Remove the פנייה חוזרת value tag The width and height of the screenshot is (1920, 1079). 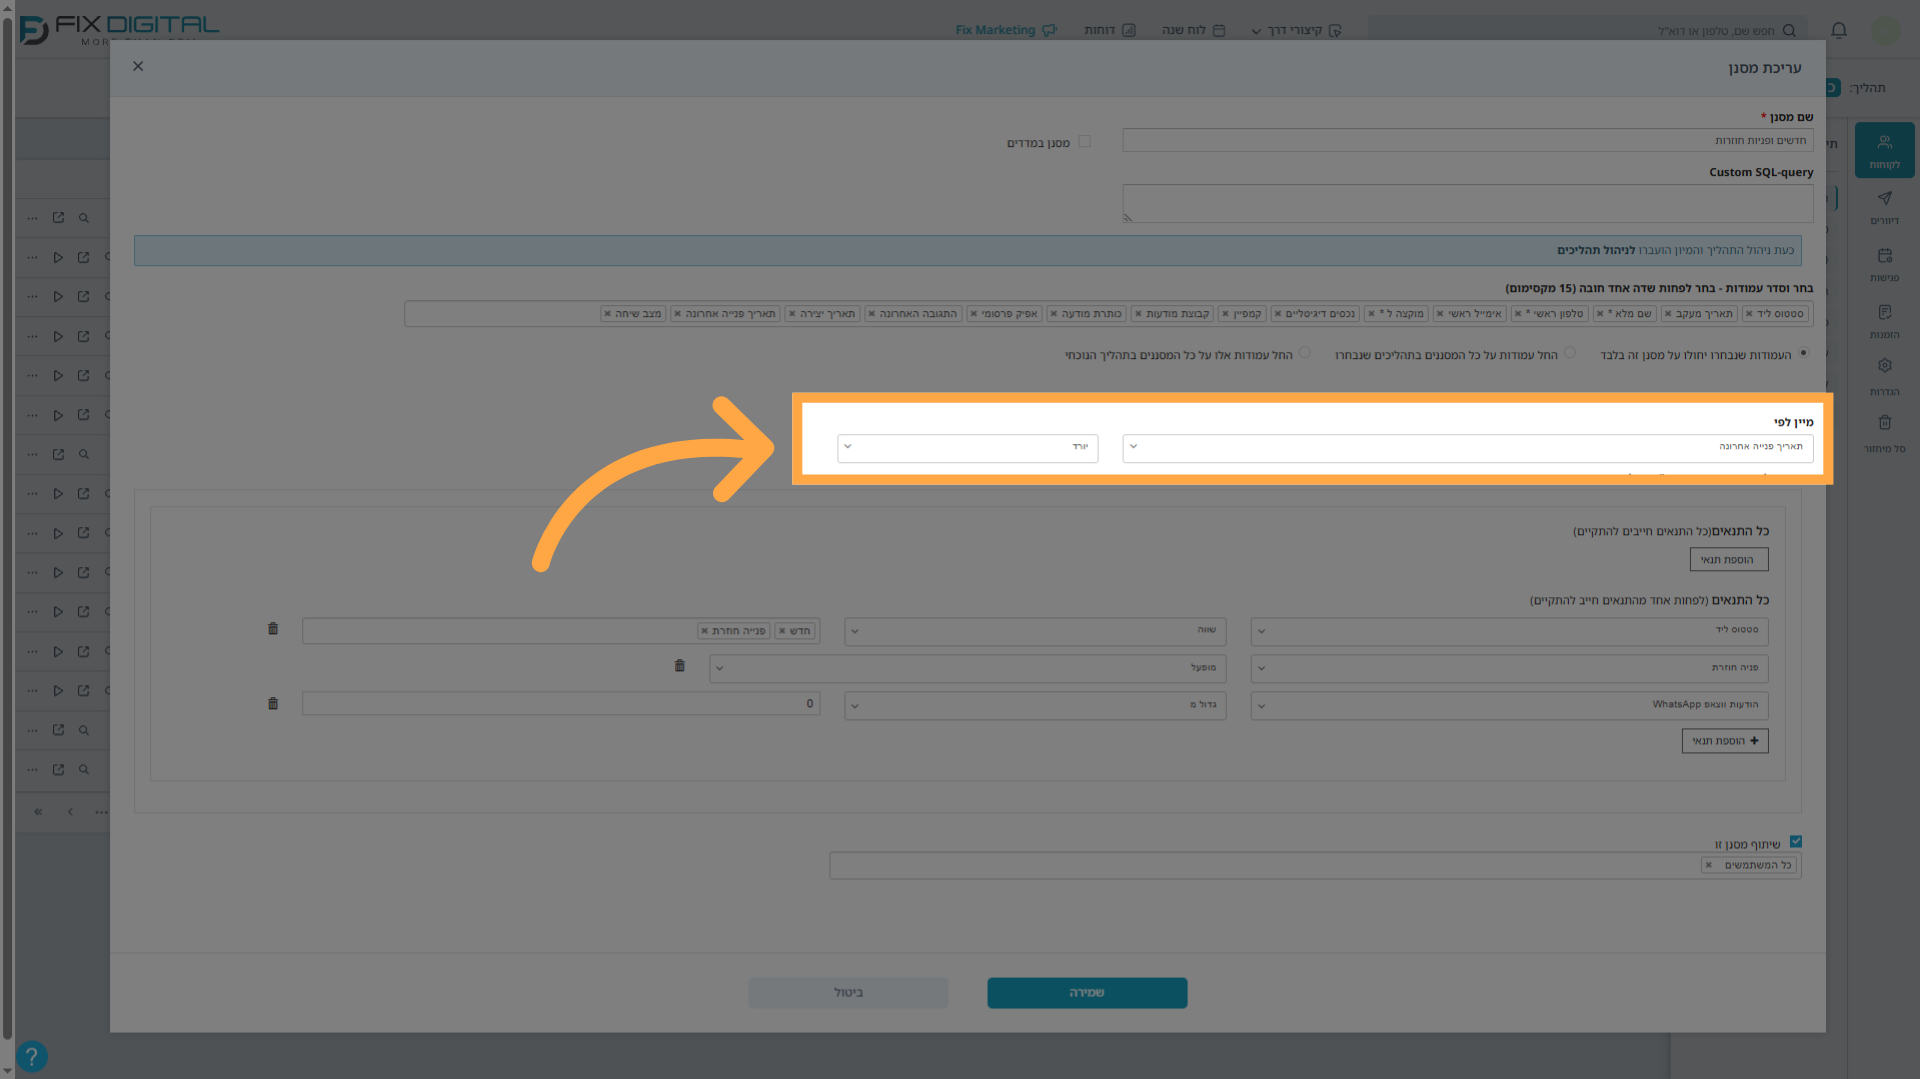tap(704, 631)
